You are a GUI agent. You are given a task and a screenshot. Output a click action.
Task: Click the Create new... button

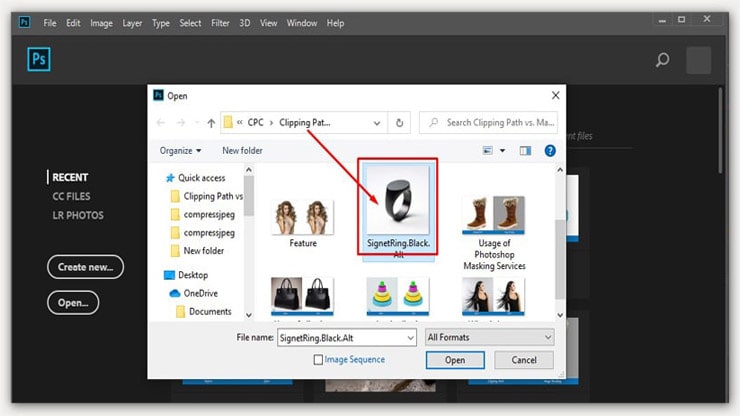[85, 266]
